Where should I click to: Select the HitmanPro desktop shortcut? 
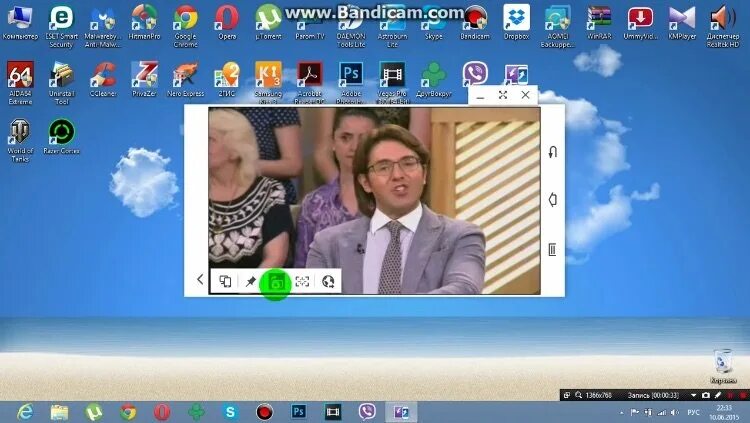point(144,23)
